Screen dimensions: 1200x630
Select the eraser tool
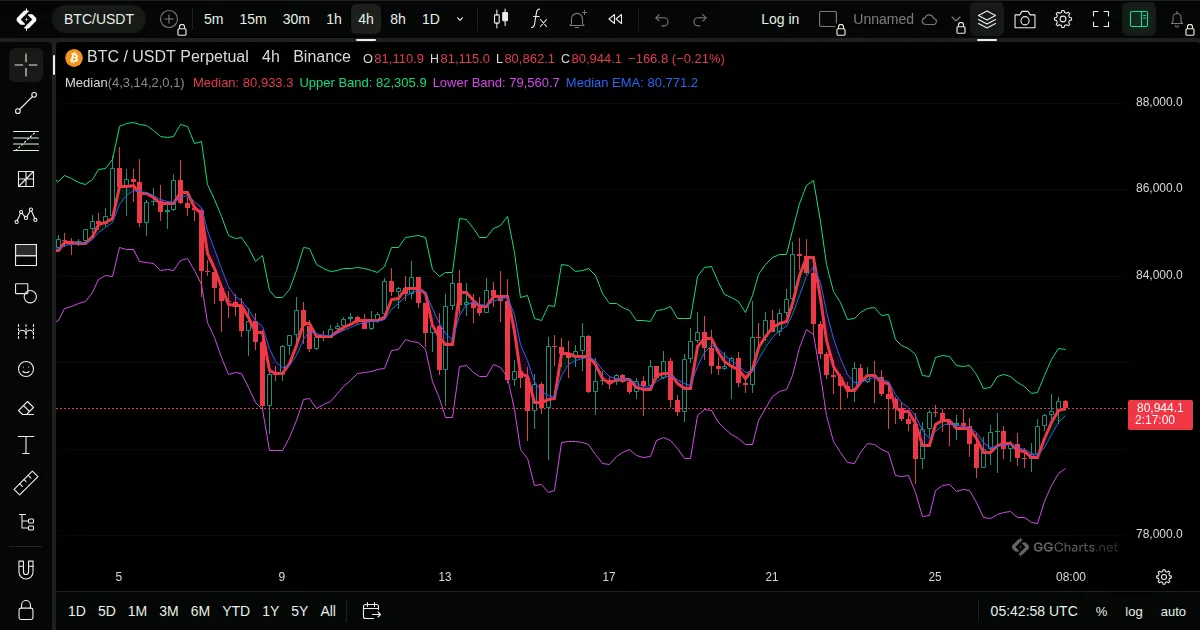point(26,407)
